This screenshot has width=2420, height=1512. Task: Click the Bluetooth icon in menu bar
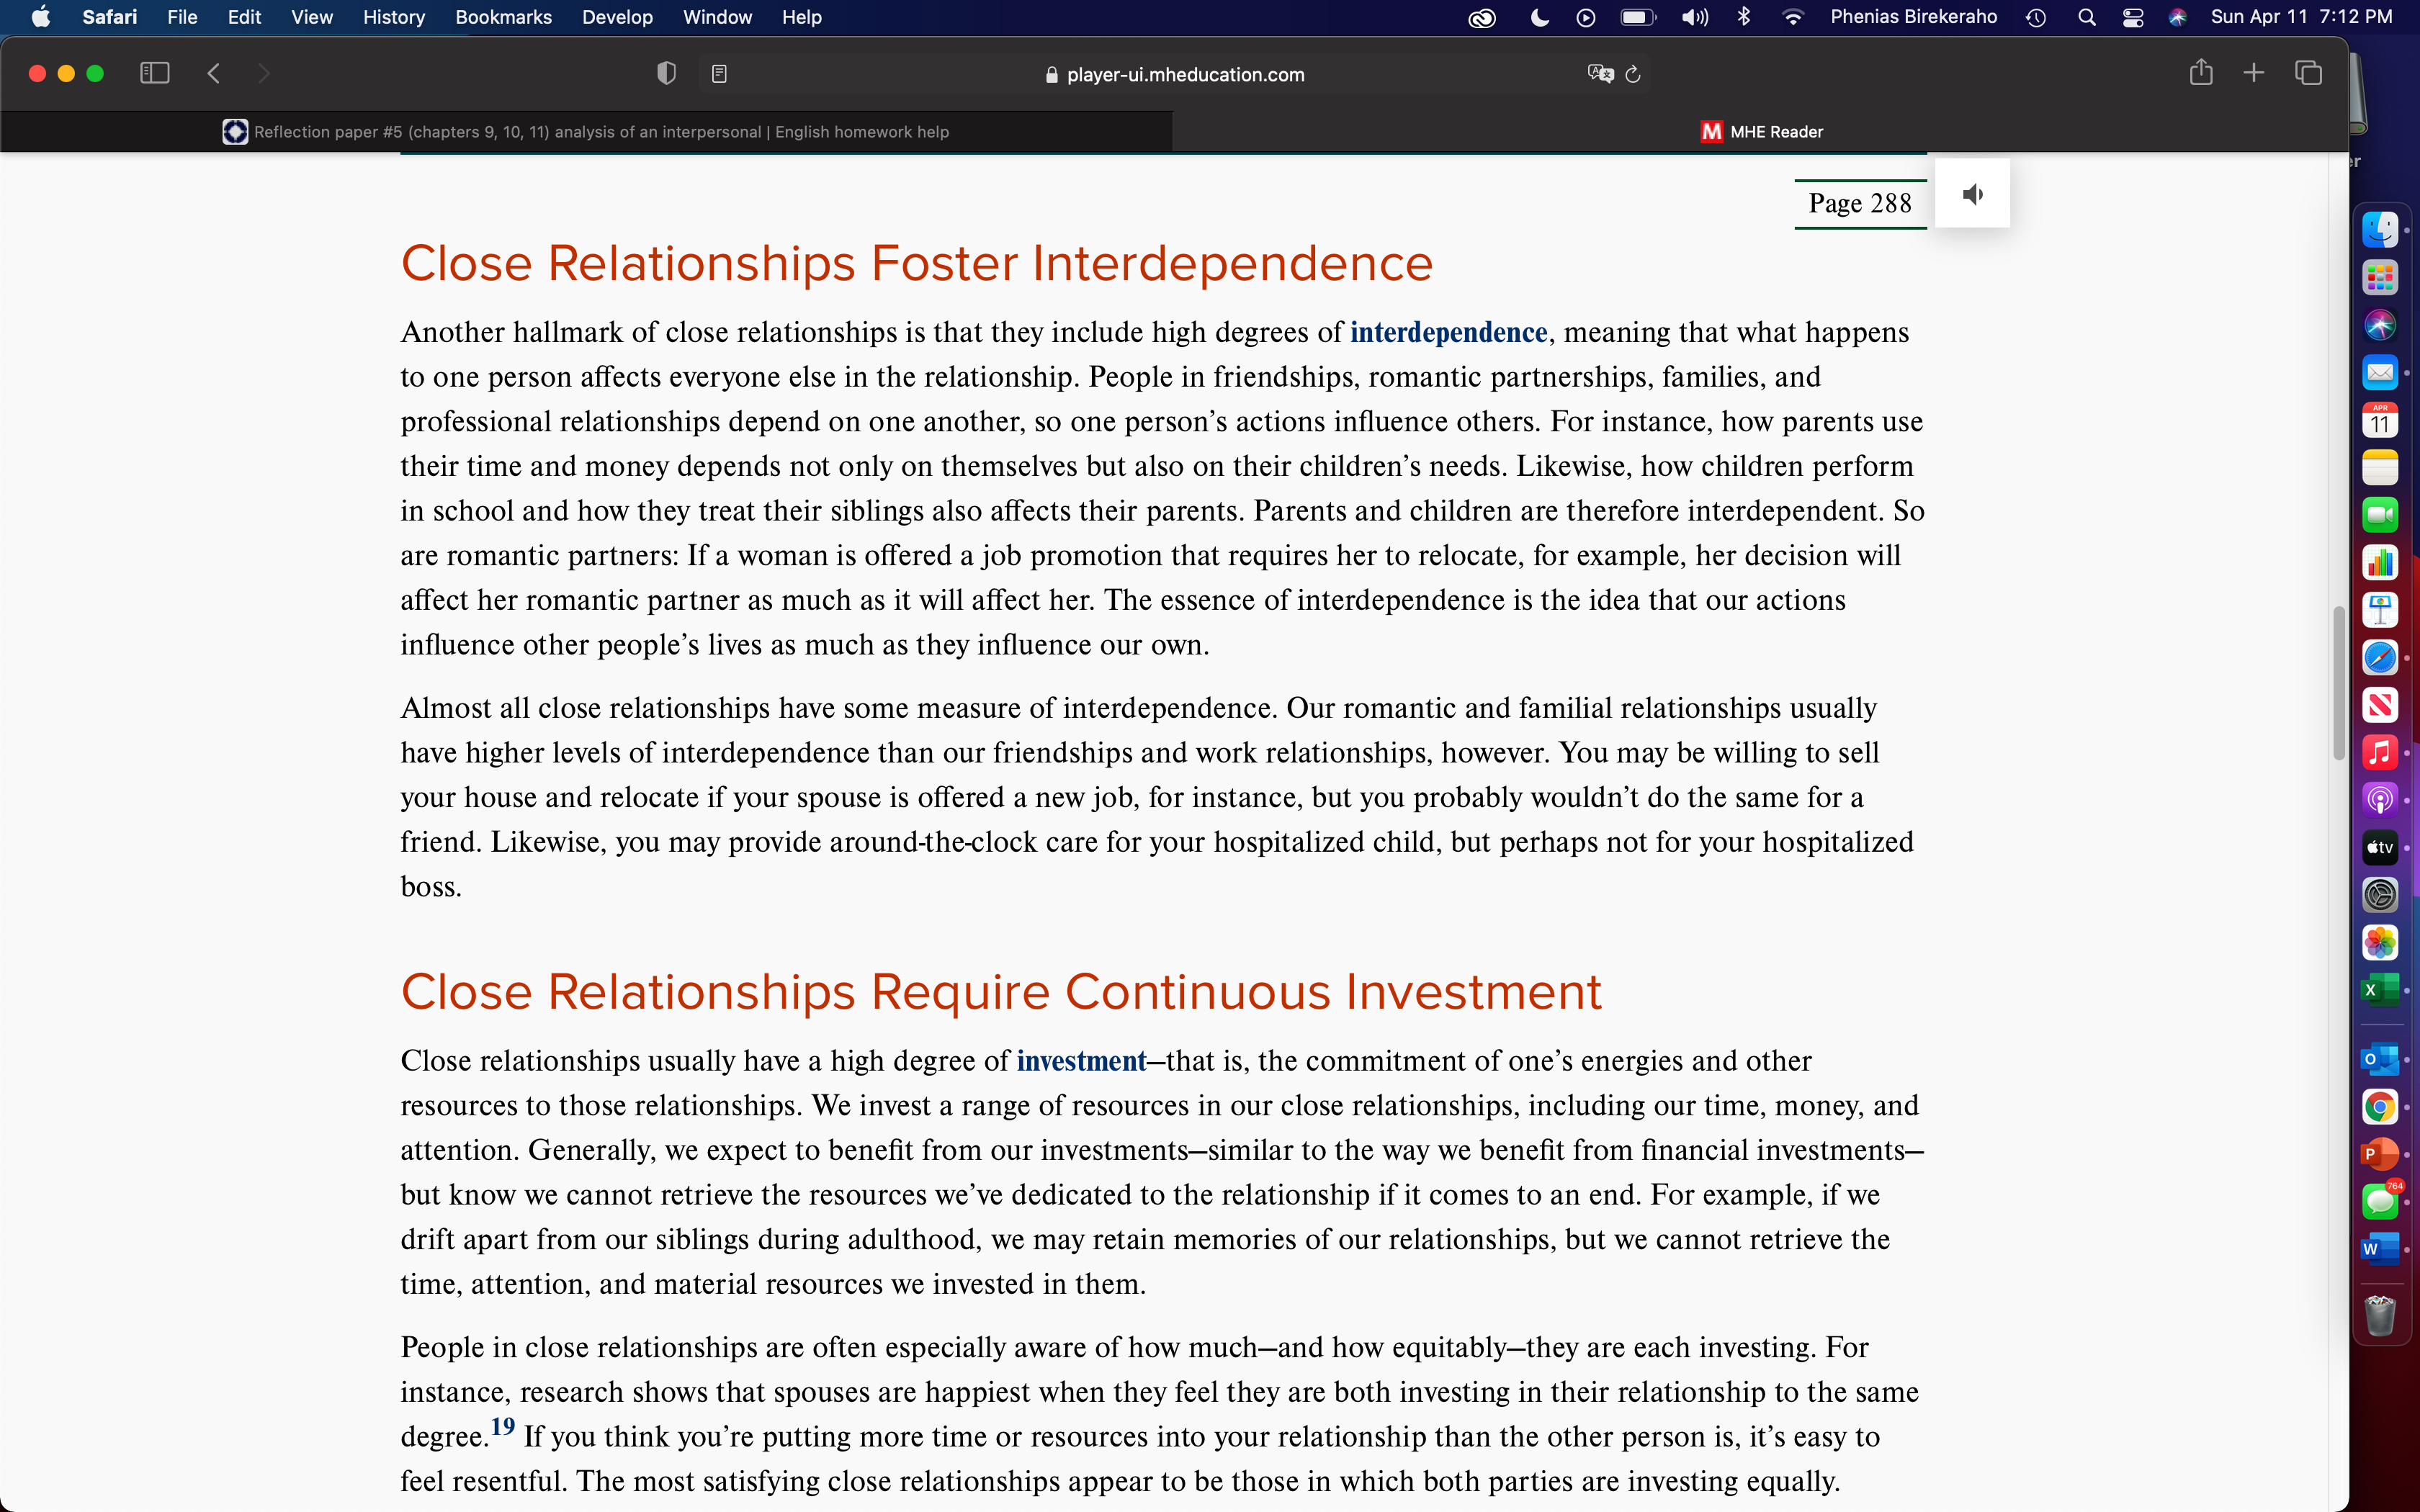(1744, 17)
